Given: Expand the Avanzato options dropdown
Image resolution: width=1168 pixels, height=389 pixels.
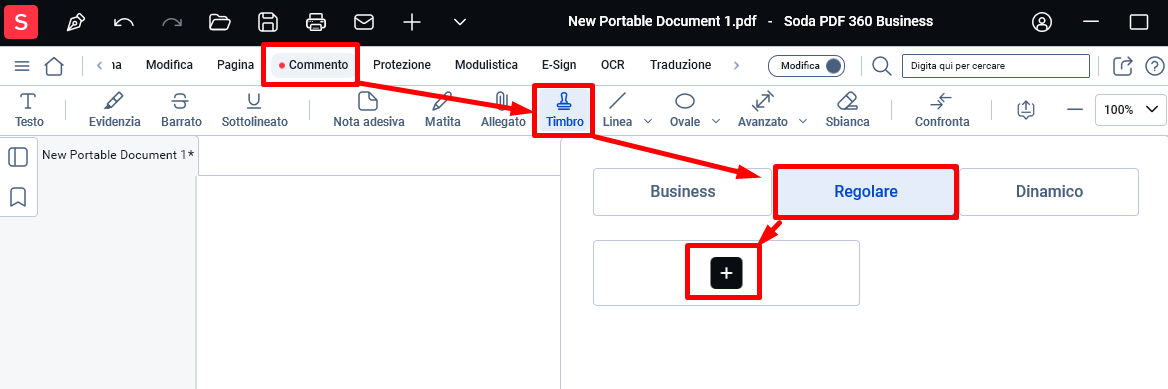Looking at the screenshot, I should point(803,121).
